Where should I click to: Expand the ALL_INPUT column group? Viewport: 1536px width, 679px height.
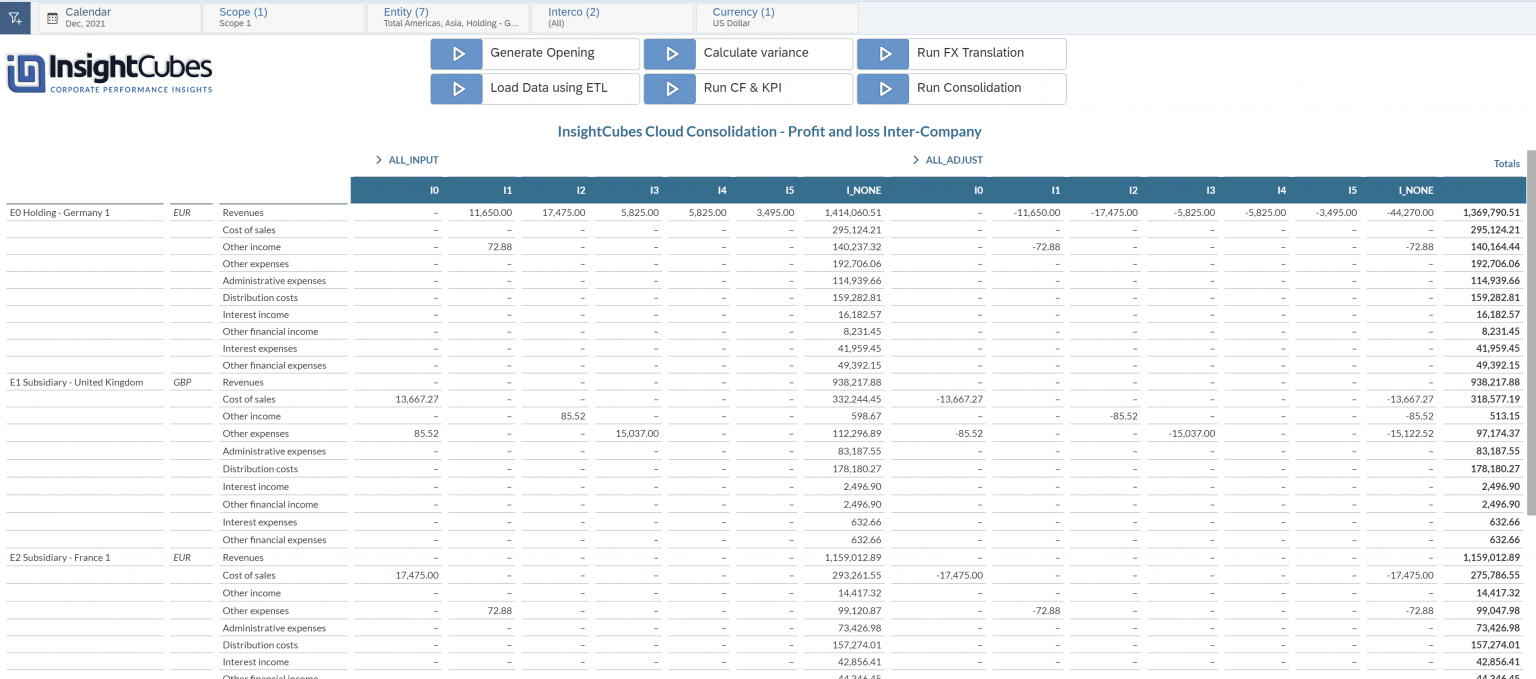(379, 160)
